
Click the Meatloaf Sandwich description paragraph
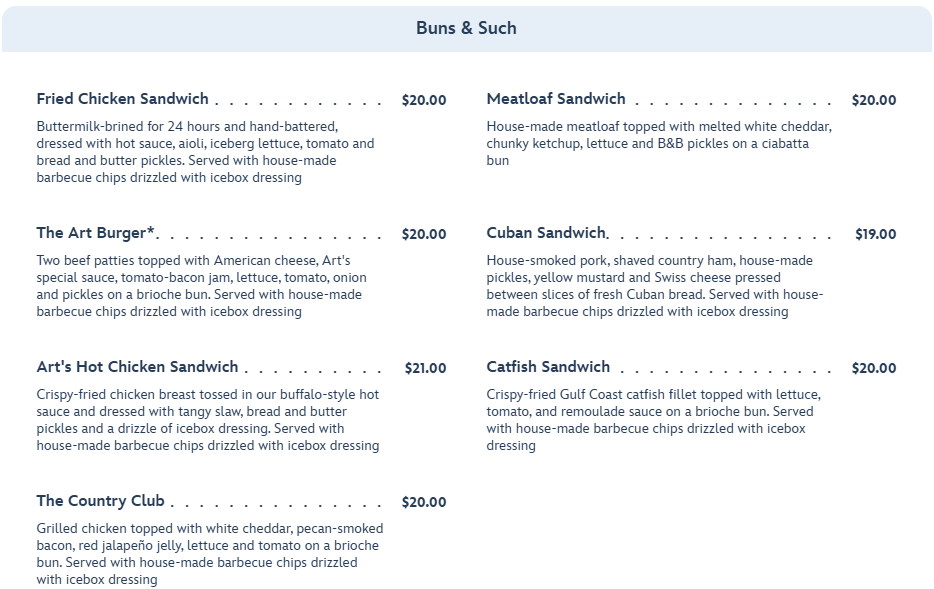pos(658,143)
